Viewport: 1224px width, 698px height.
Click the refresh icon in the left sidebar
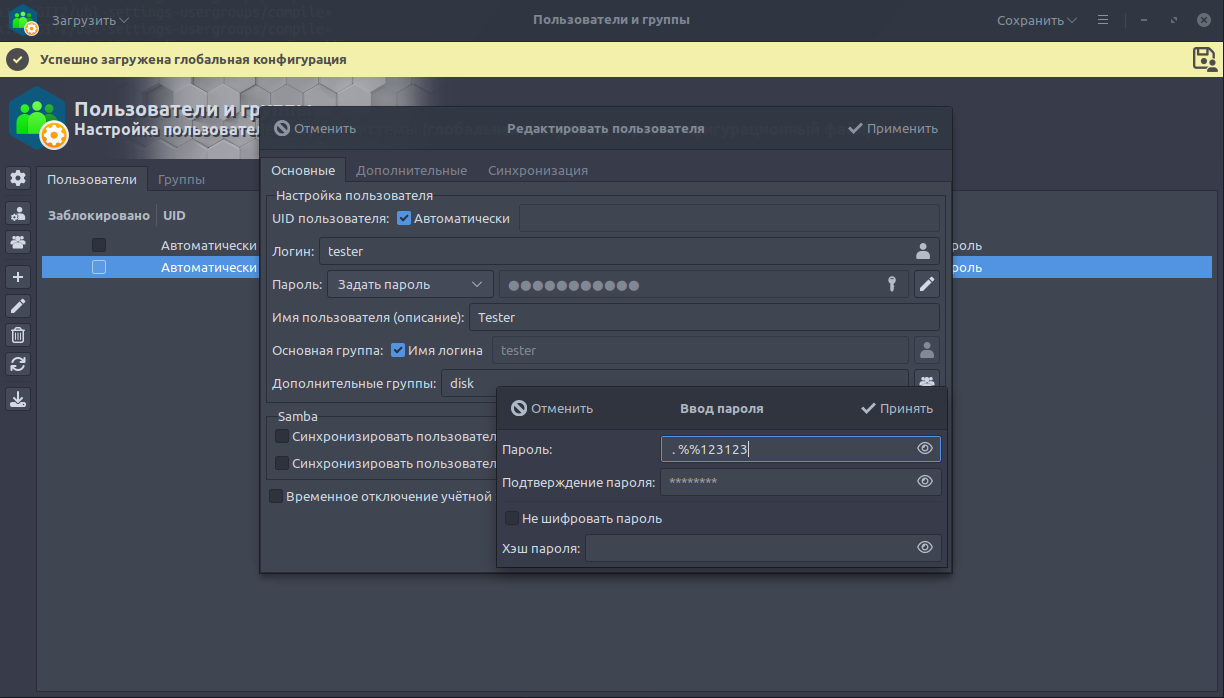[18, 364]
